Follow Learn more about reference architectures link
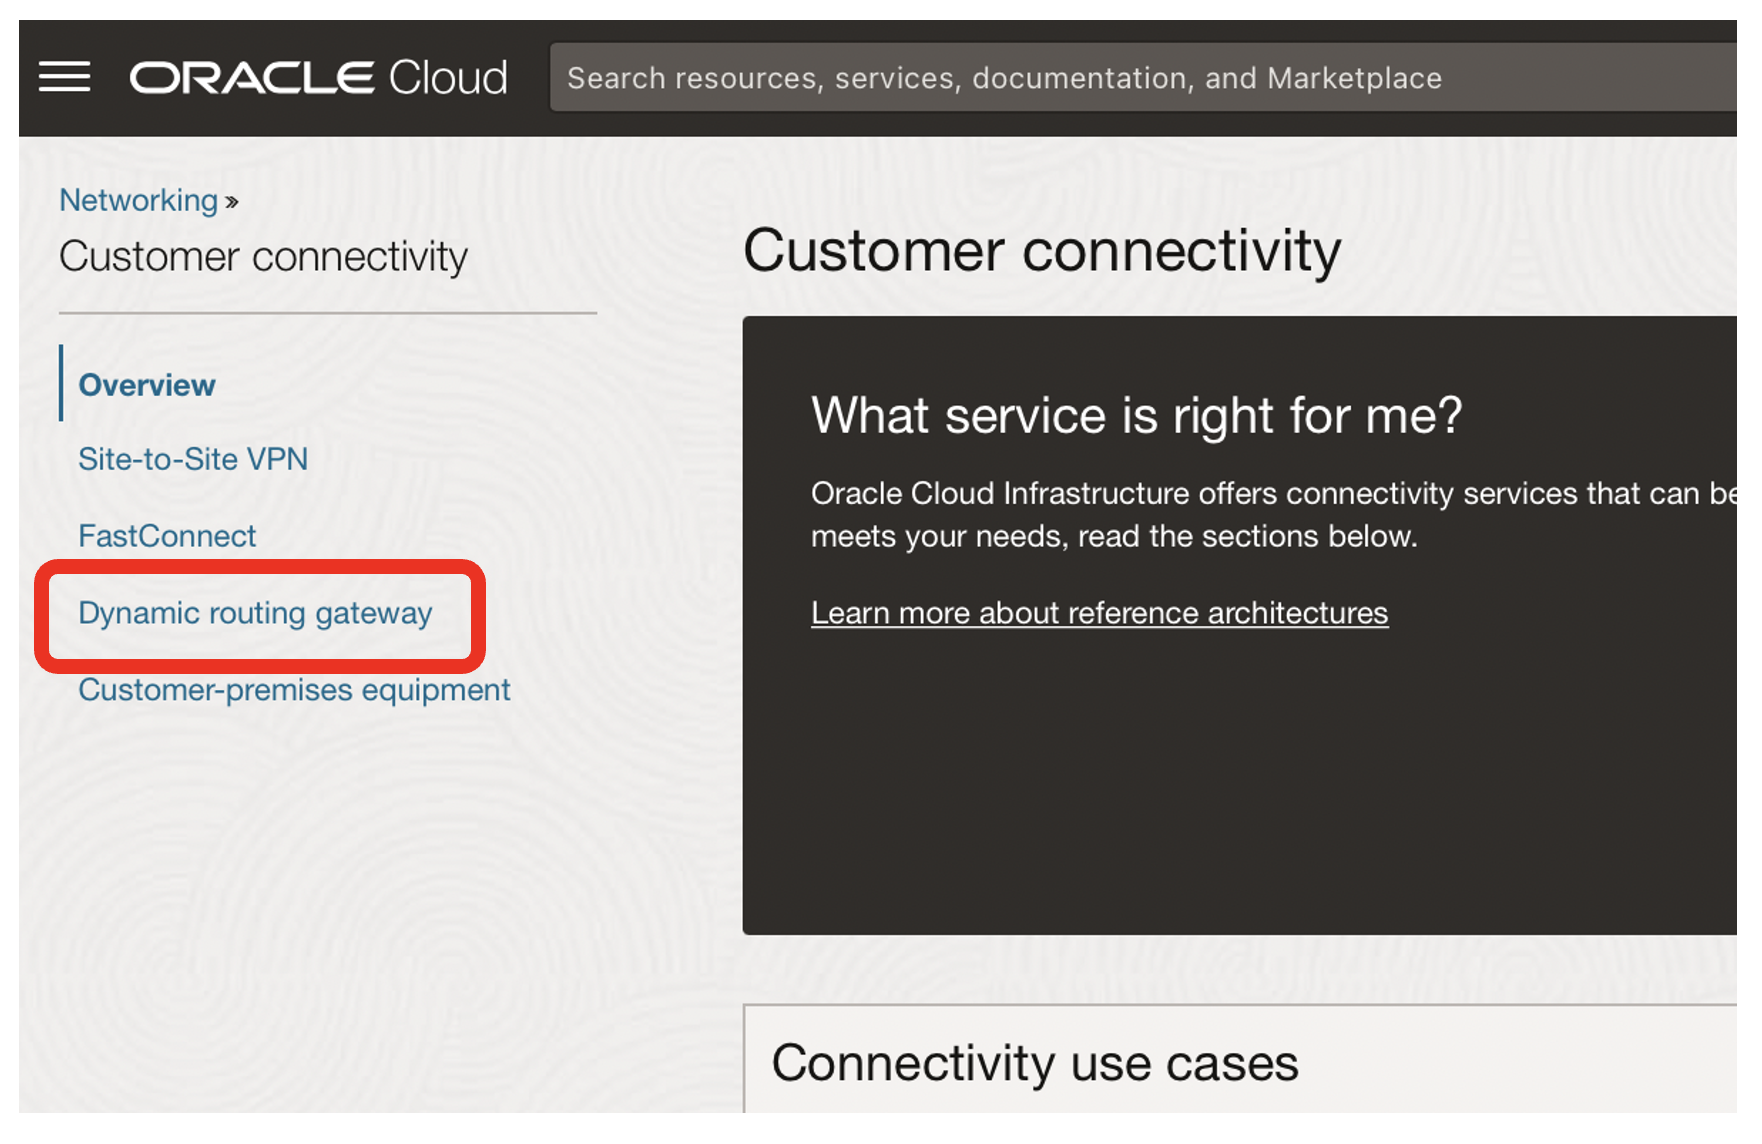The height and width of the screenshot is (1144, 1762). pos(1099,613)
